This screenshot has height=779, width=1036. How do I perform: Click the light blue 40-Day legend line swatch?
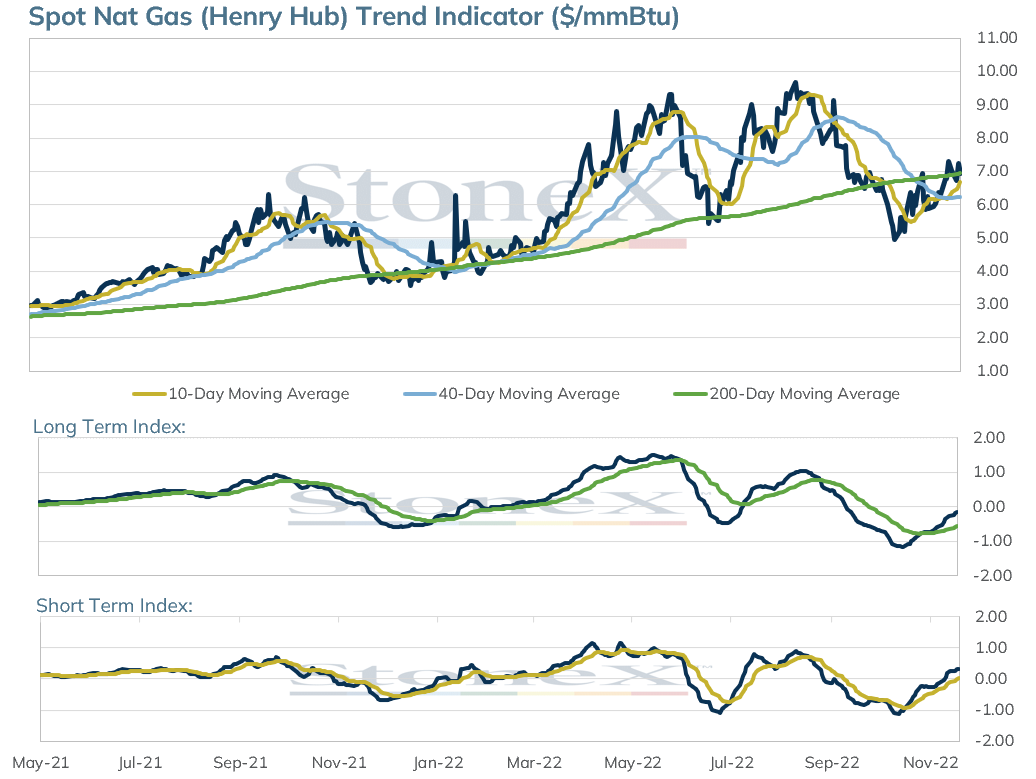[x=420, y=394]
